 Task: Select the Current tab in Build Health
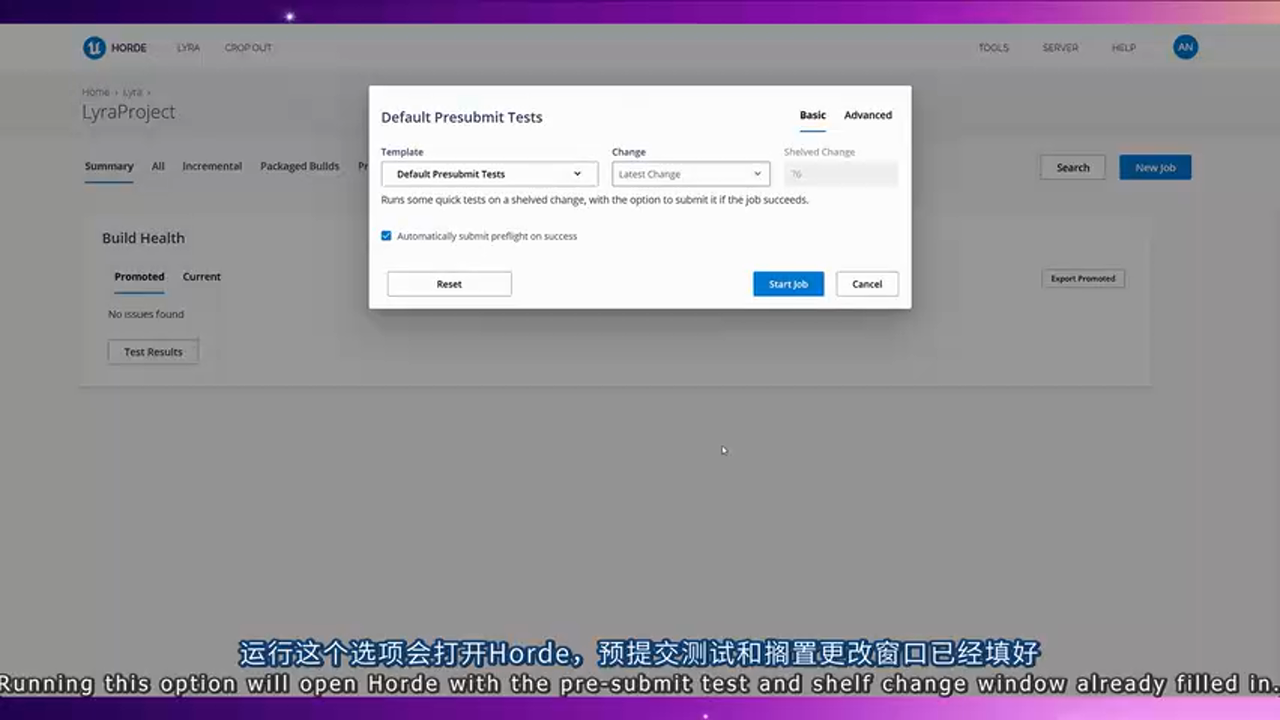tap(201, 276)
